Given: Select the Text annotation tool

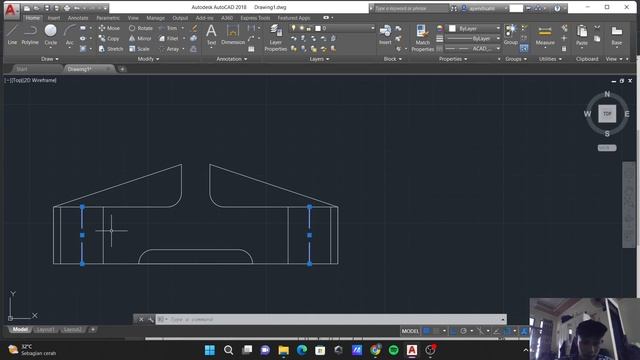Looking at the screenshot, I should 211,34.
